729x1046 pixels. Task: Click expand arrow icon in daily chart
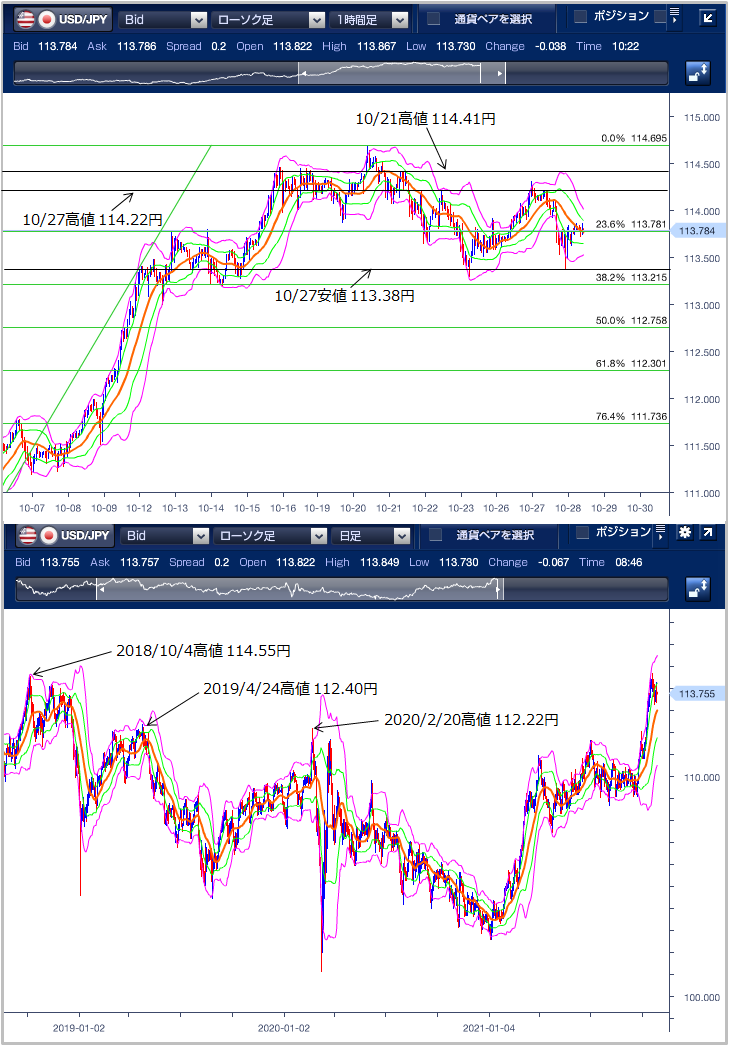(707, 532)
